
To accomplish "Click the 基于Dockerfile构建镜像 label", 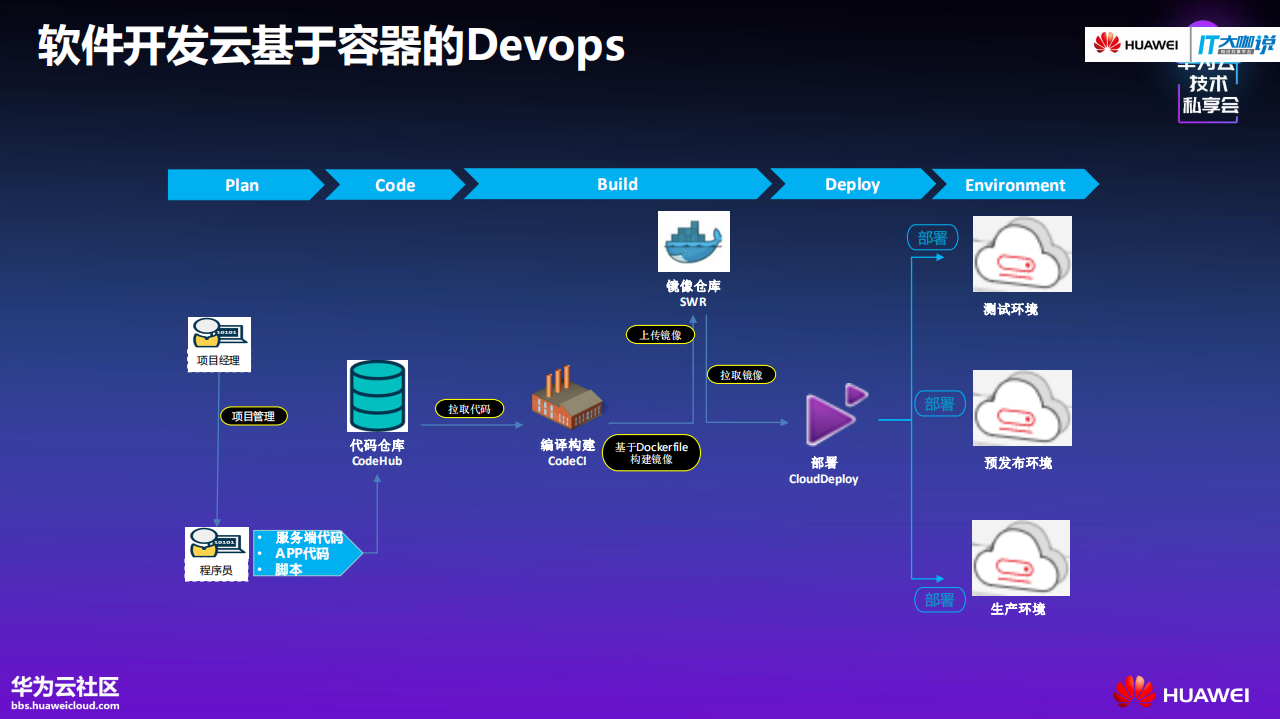I will (651, 452).
